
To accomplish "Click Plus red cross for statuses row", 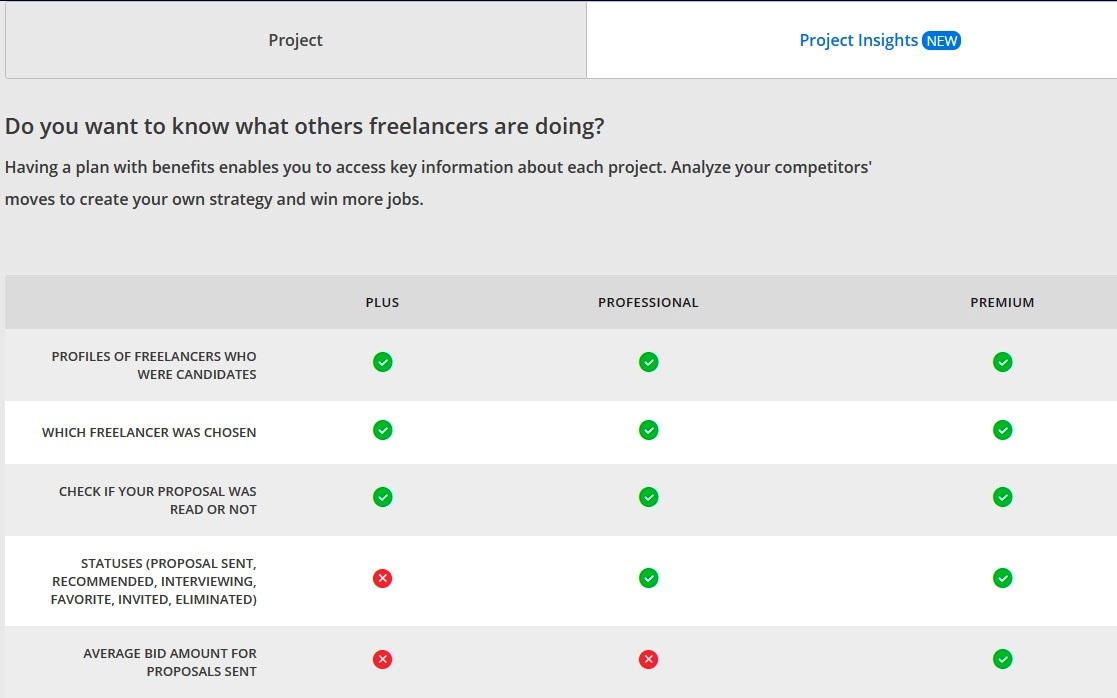I will click(382, 578).
